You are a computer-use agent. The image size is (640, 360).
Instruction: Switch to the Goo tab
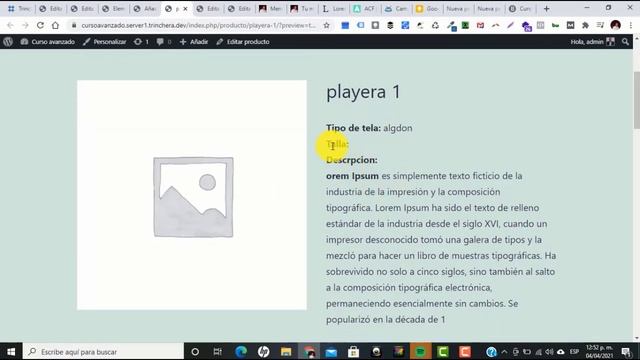pyautogui.click(x=427, y=9)
